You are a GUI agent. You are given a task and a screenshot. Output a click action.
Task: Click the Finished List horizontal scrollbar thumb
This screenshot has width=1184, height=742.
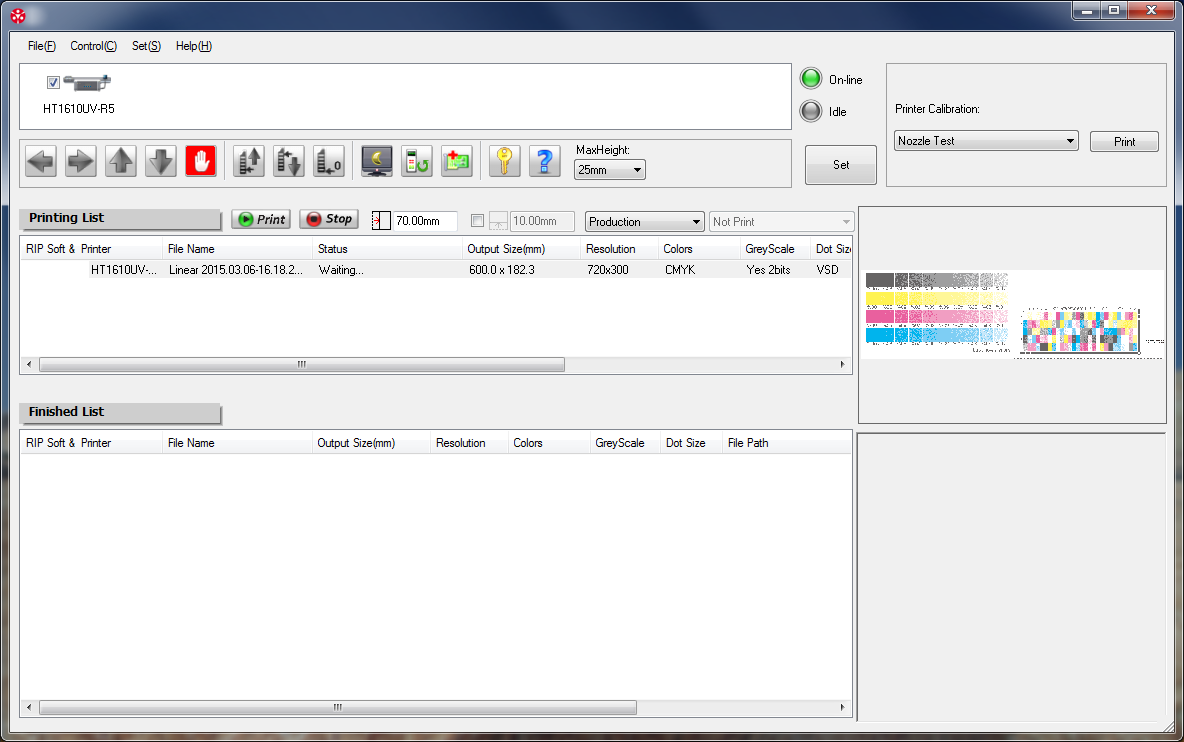[338, 708]
